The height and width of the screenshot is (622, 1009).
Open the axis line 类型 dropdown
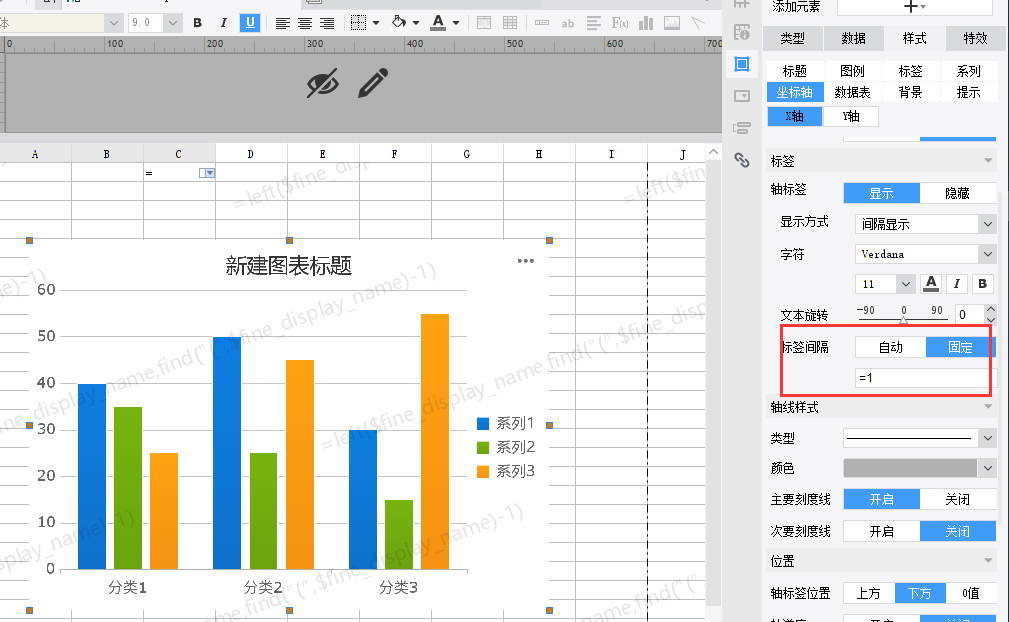pos(920,438)
